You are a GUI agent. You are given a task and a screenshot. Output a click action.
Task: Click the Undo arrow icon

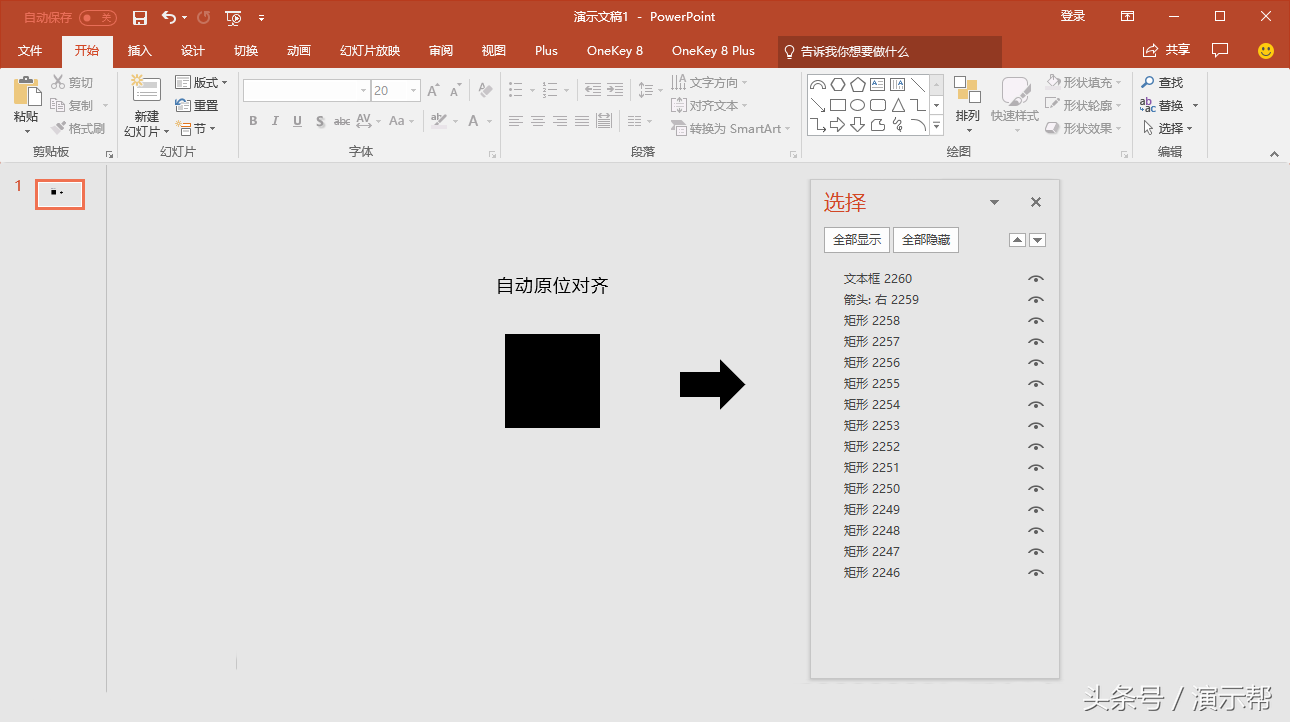(169, 17)
